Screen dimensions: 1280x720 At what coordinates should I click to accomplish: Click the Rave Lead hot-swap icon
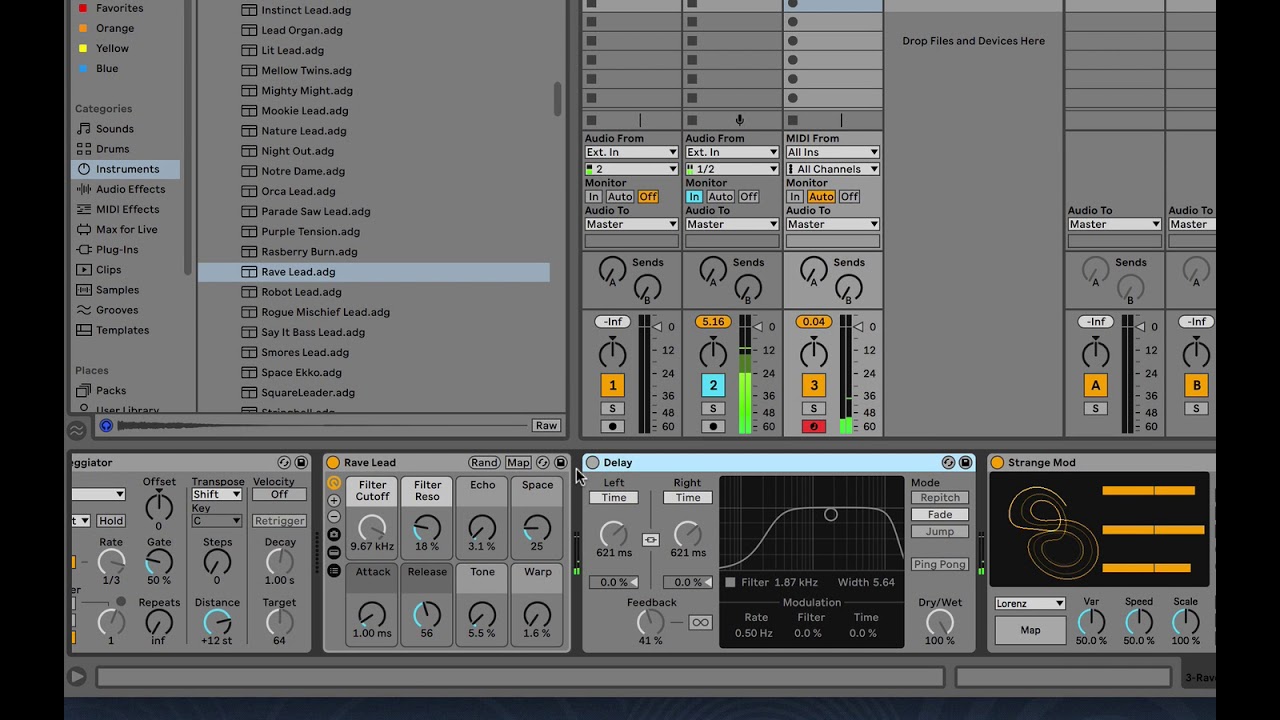(543, 463)
